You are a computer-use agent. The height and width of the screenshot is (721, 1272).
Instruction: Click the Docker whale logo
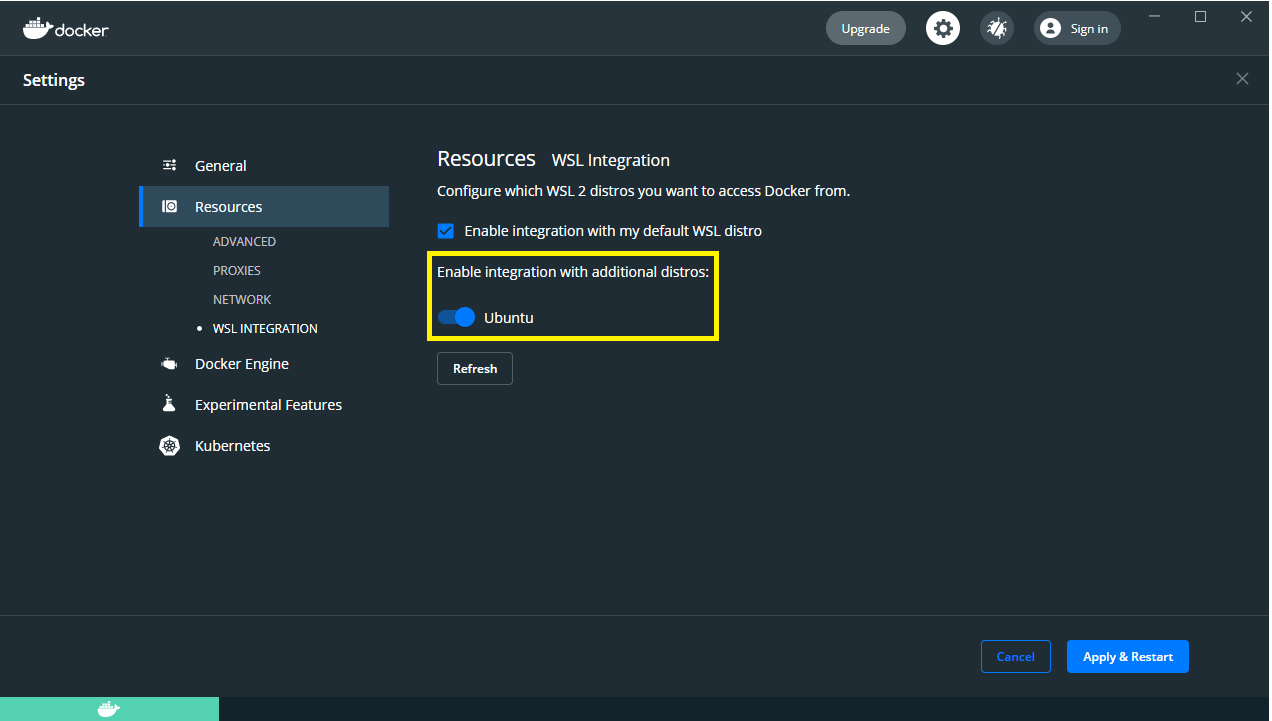[x=65, y=28]
